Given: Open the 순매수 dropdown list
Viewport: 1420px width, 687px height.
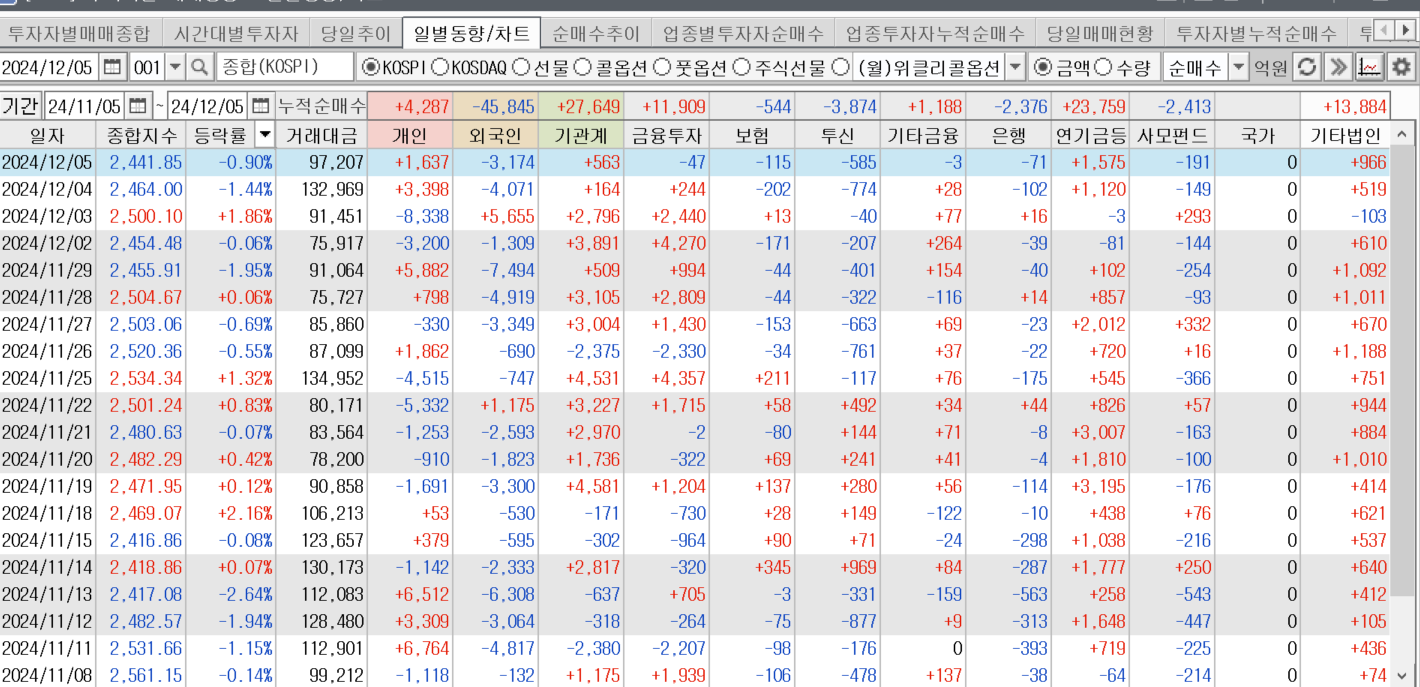Looking at the screenshot, I should click(x=1238, y=68).
